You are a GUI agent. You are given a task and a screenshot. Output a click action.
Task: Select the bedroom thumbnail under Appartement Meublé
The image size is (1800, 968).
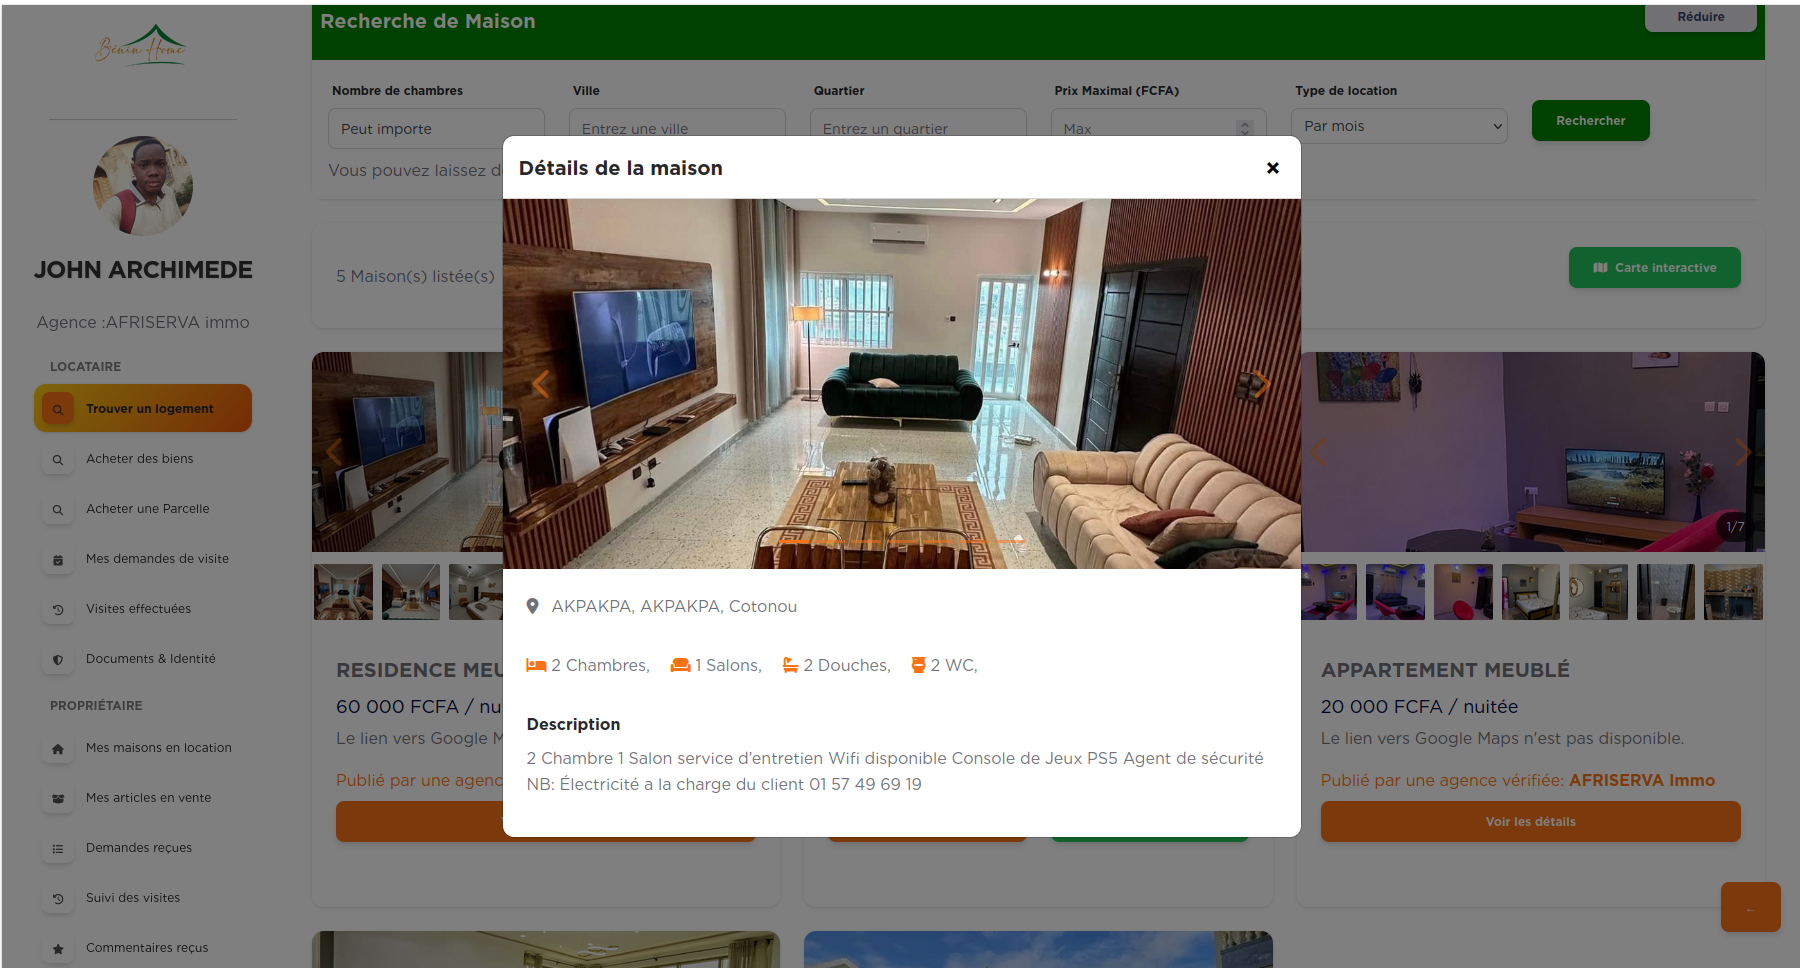click(1530, 592)
